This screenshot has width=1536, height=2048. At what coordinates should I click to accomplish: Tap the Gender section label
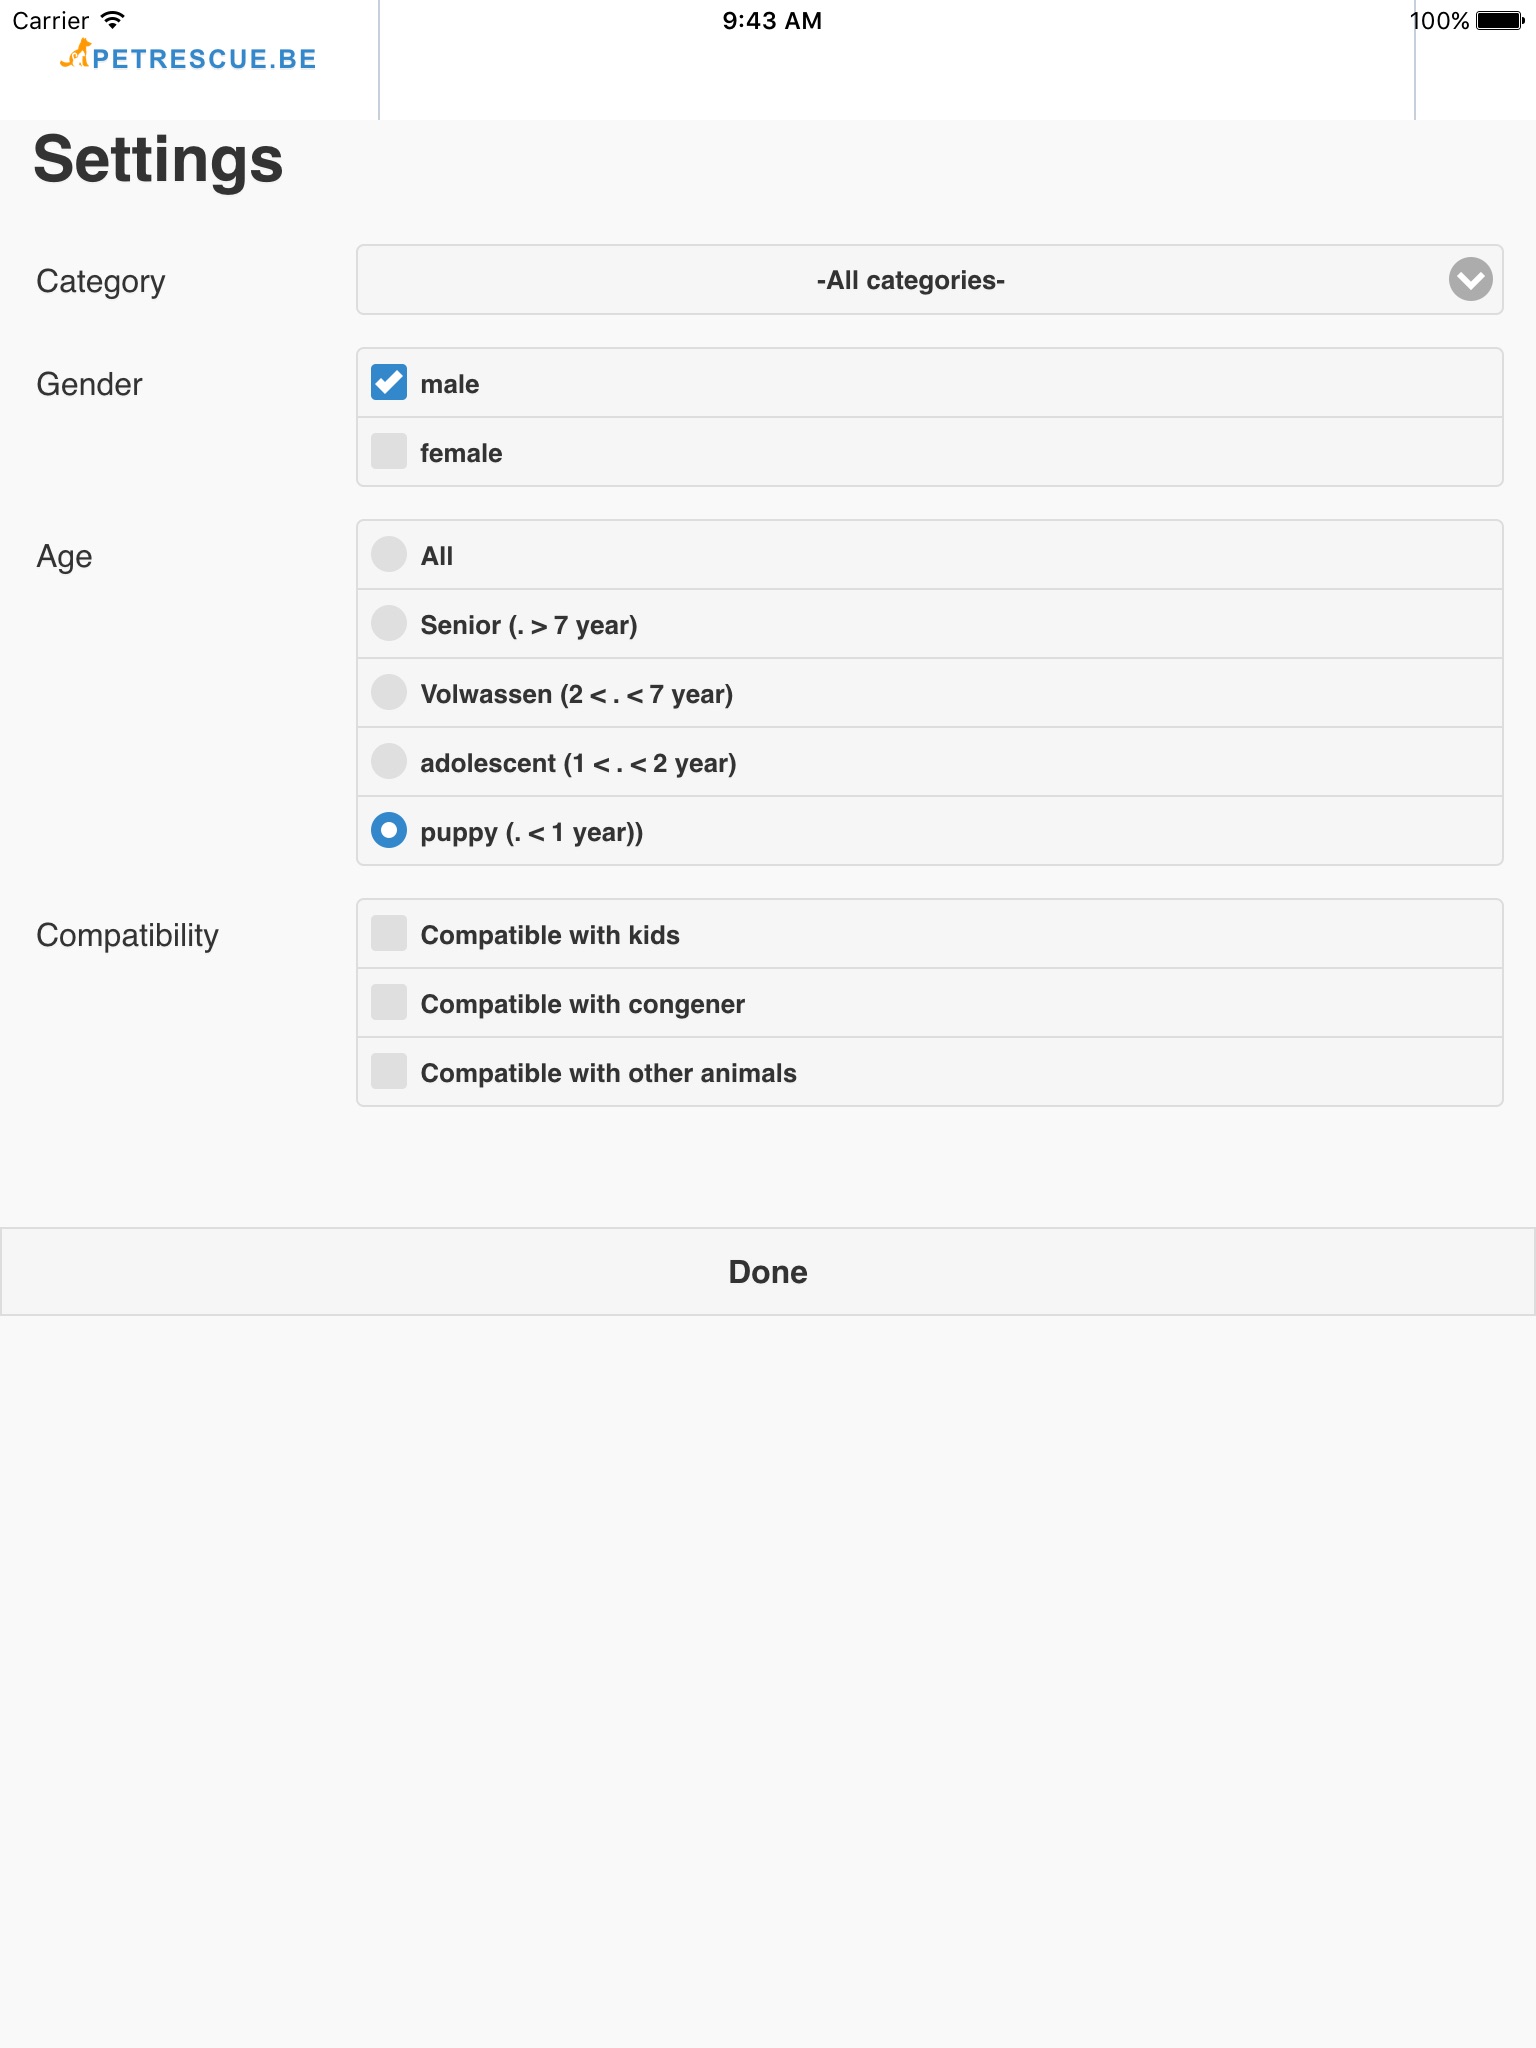tap(89, 384)
